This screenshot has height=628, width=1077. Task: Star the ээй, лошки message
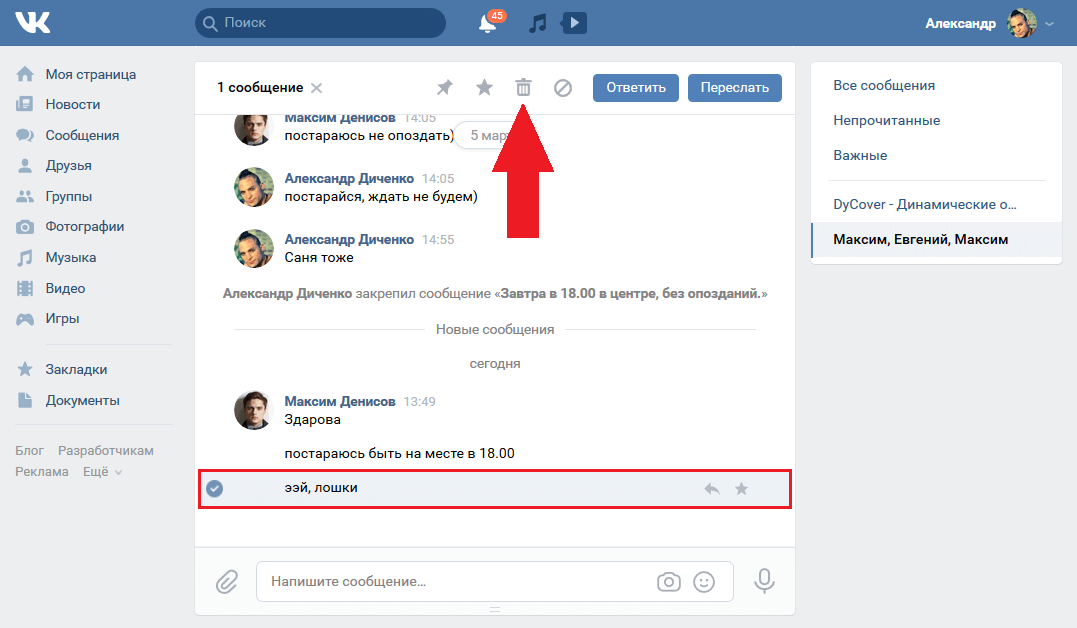coord(741,489)
